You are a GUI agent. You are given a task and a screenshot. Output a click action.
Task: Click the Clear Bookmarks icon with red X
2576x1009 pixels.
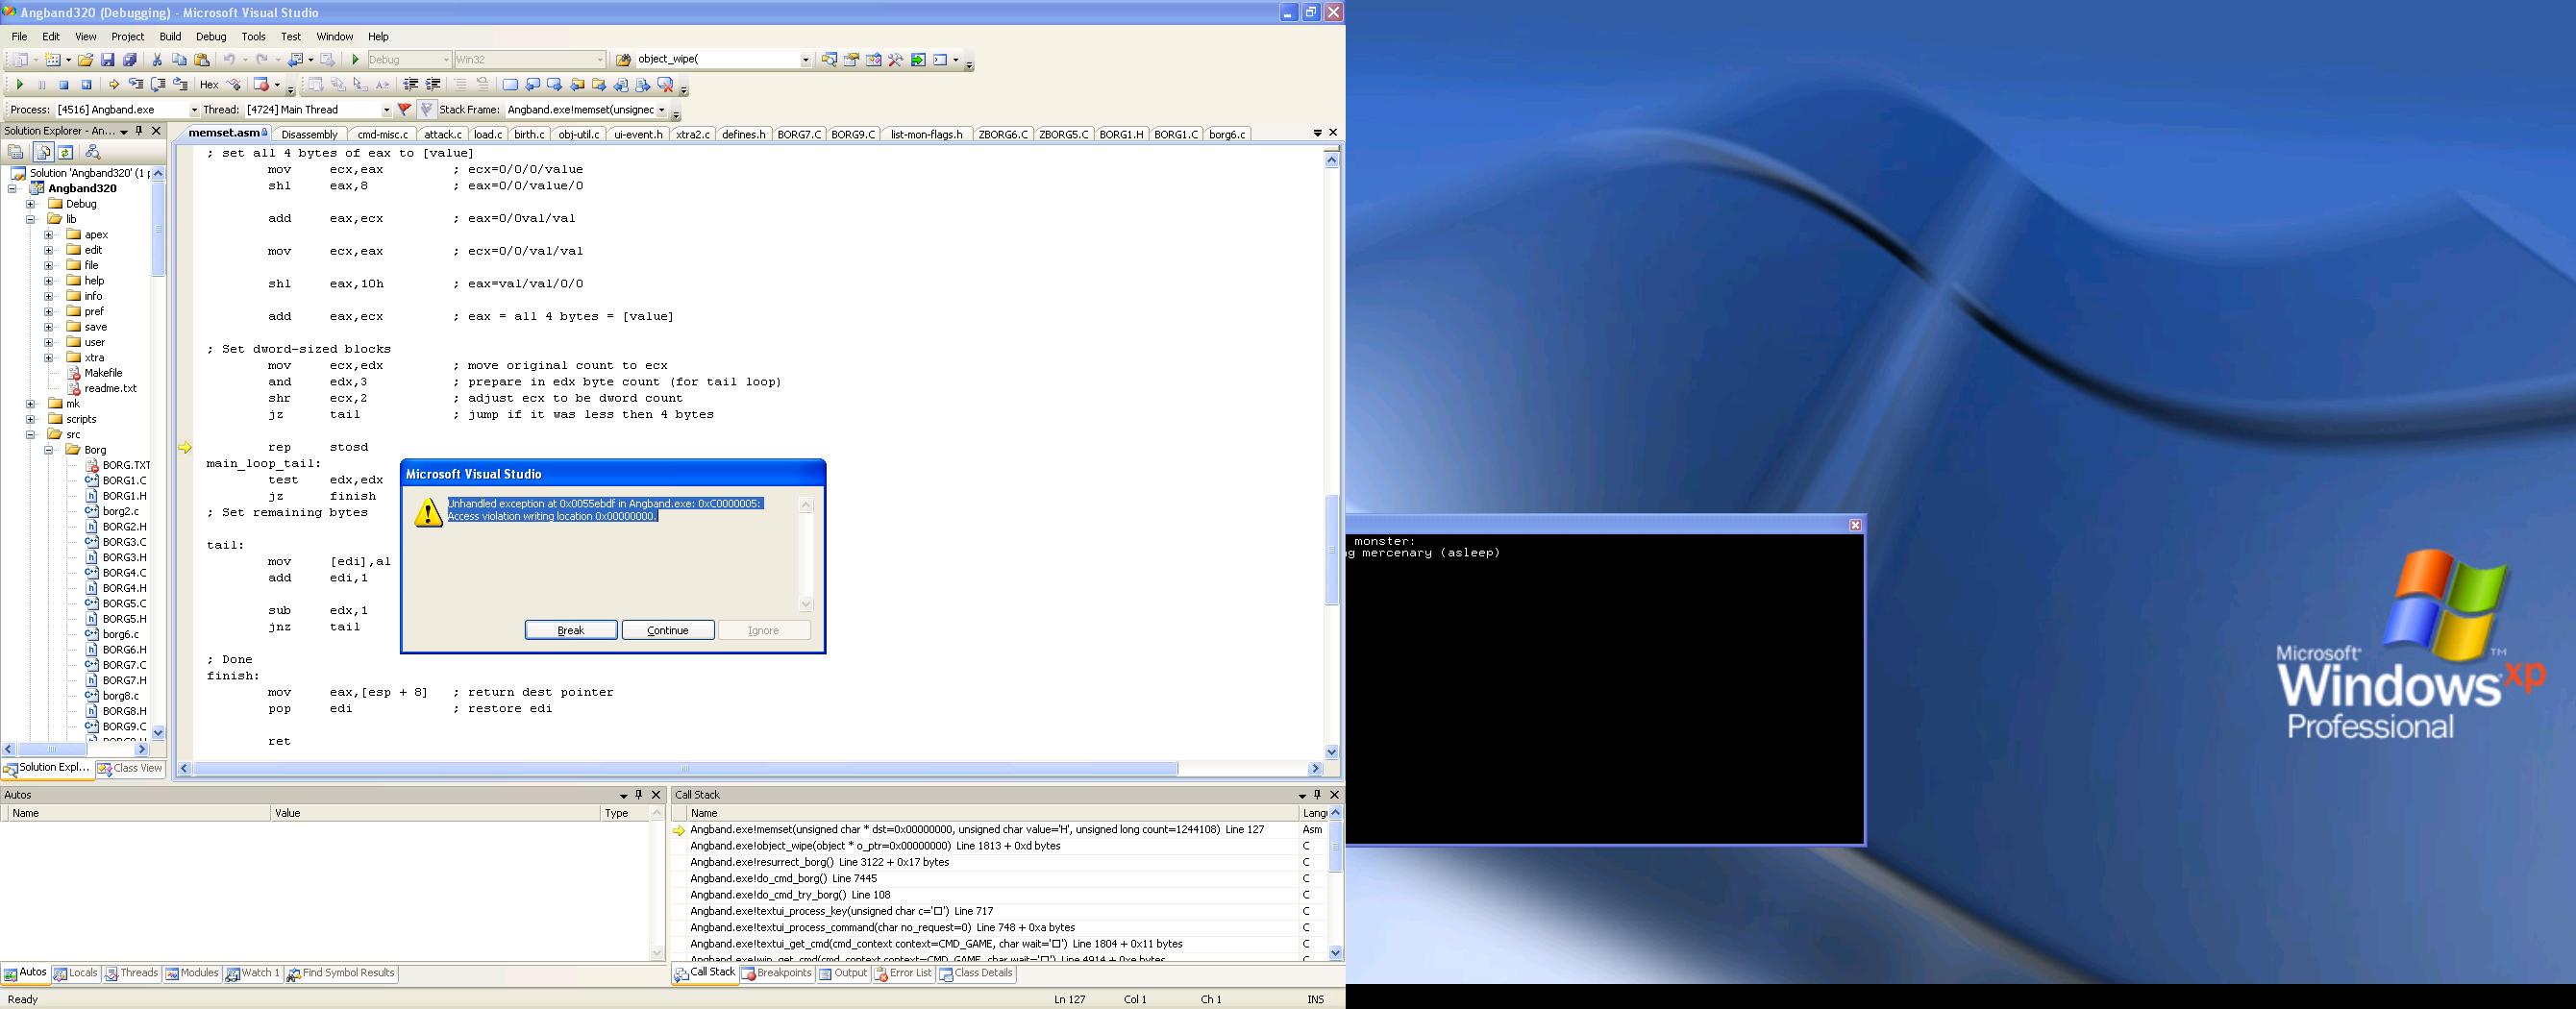pyautogui.click(x=666, y=85)
